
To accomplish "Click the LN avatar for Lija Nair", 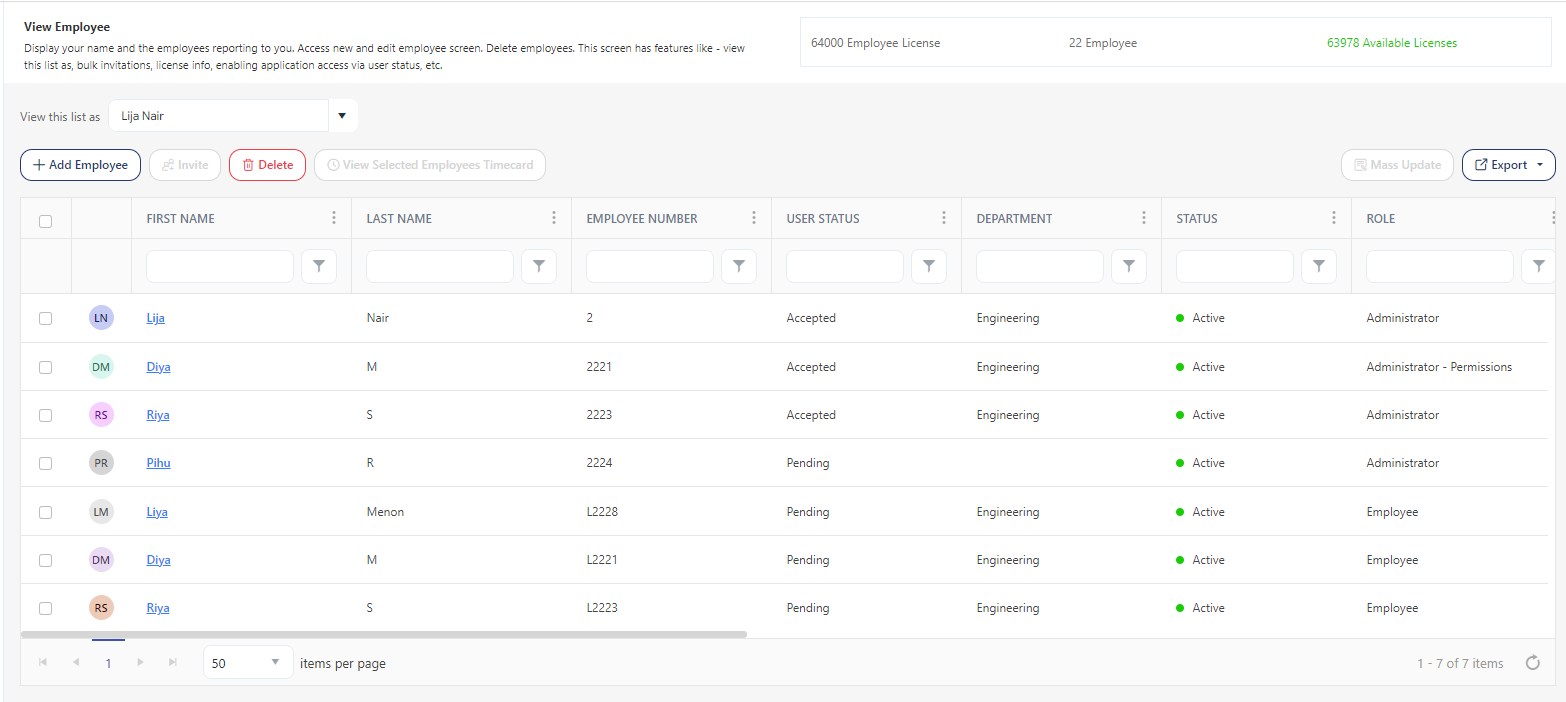I will [x=101, y=318].
